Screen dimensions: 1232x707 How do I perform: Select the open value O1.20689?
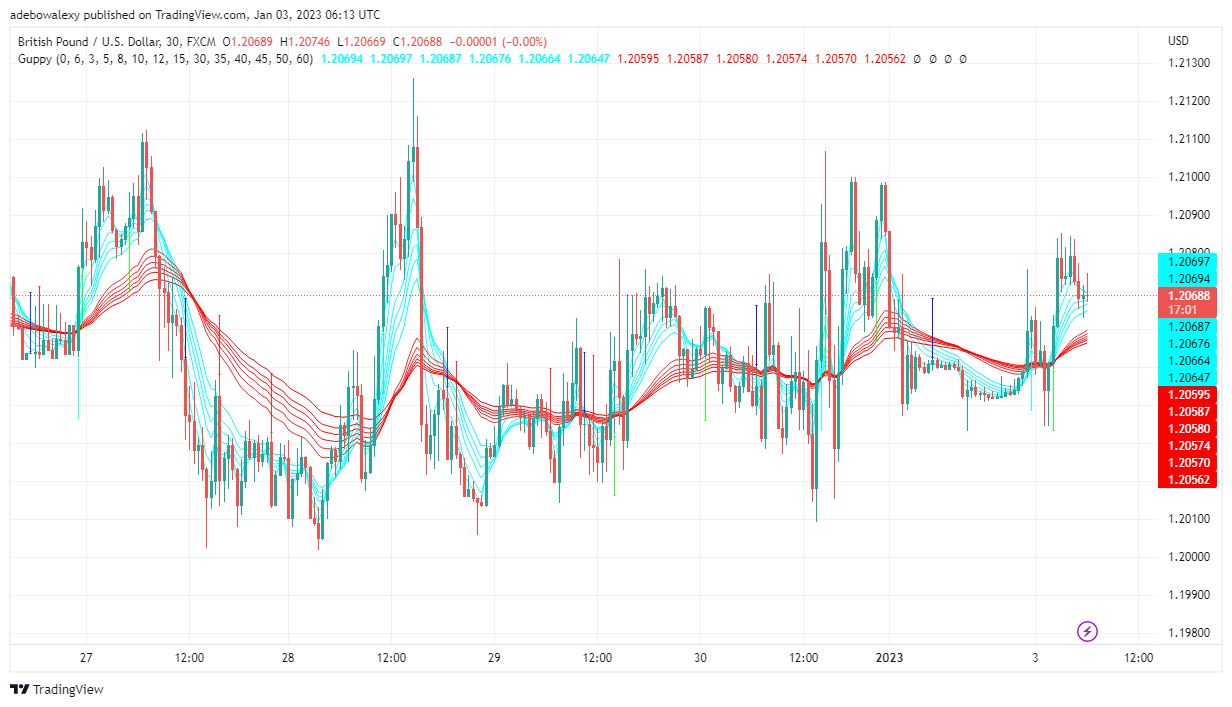pos(249,41)
